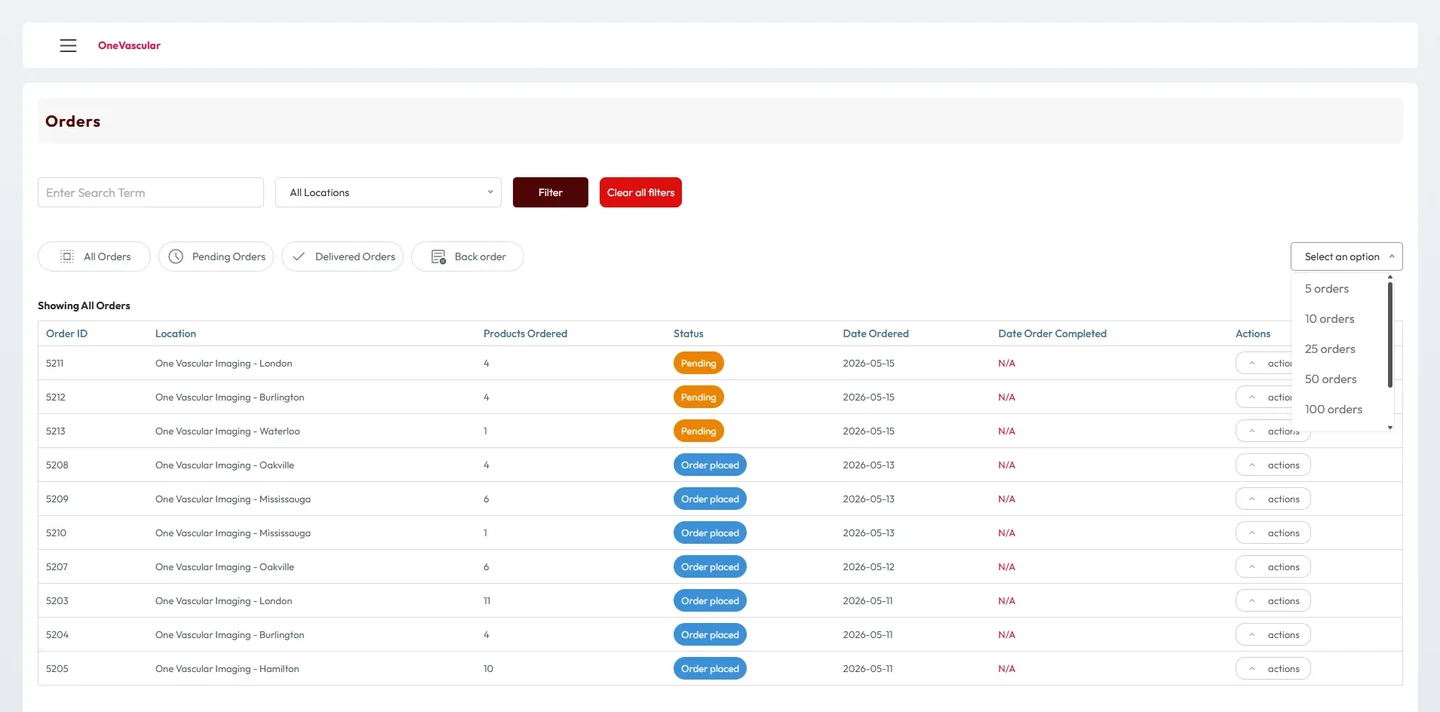Viewport: 1440px width, 712px height.
Task: Open actions dropdown for order 5208
Action: click(x=1273, y=465)
